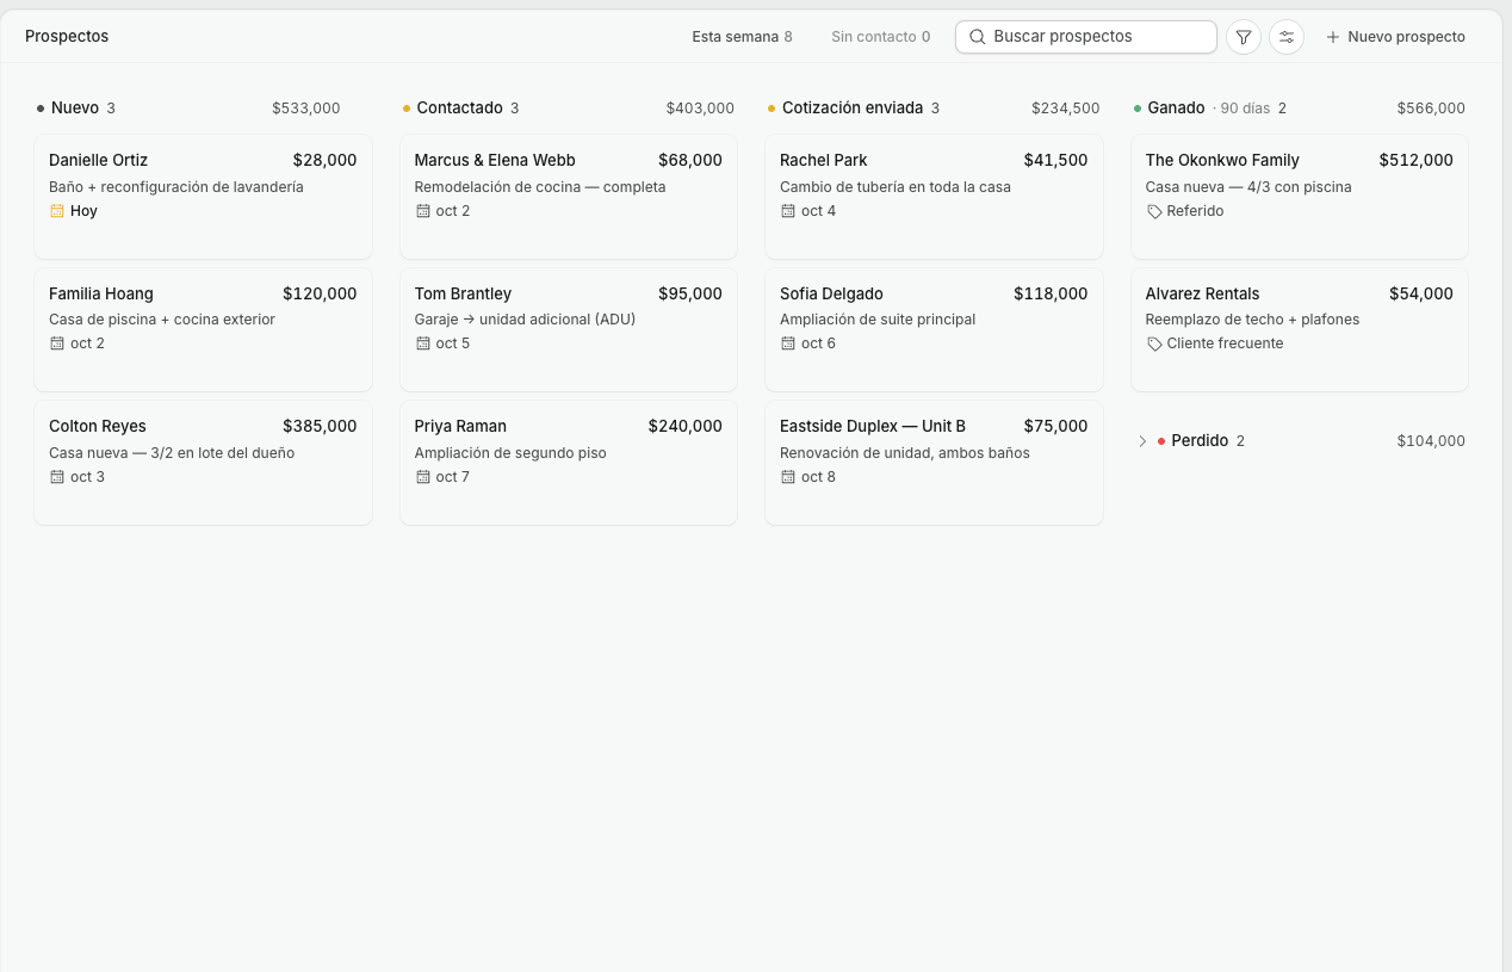Click the green Ganado status dot
Image resolution: width=1512 pixels, height=972 pixels.
point(1137,108)
